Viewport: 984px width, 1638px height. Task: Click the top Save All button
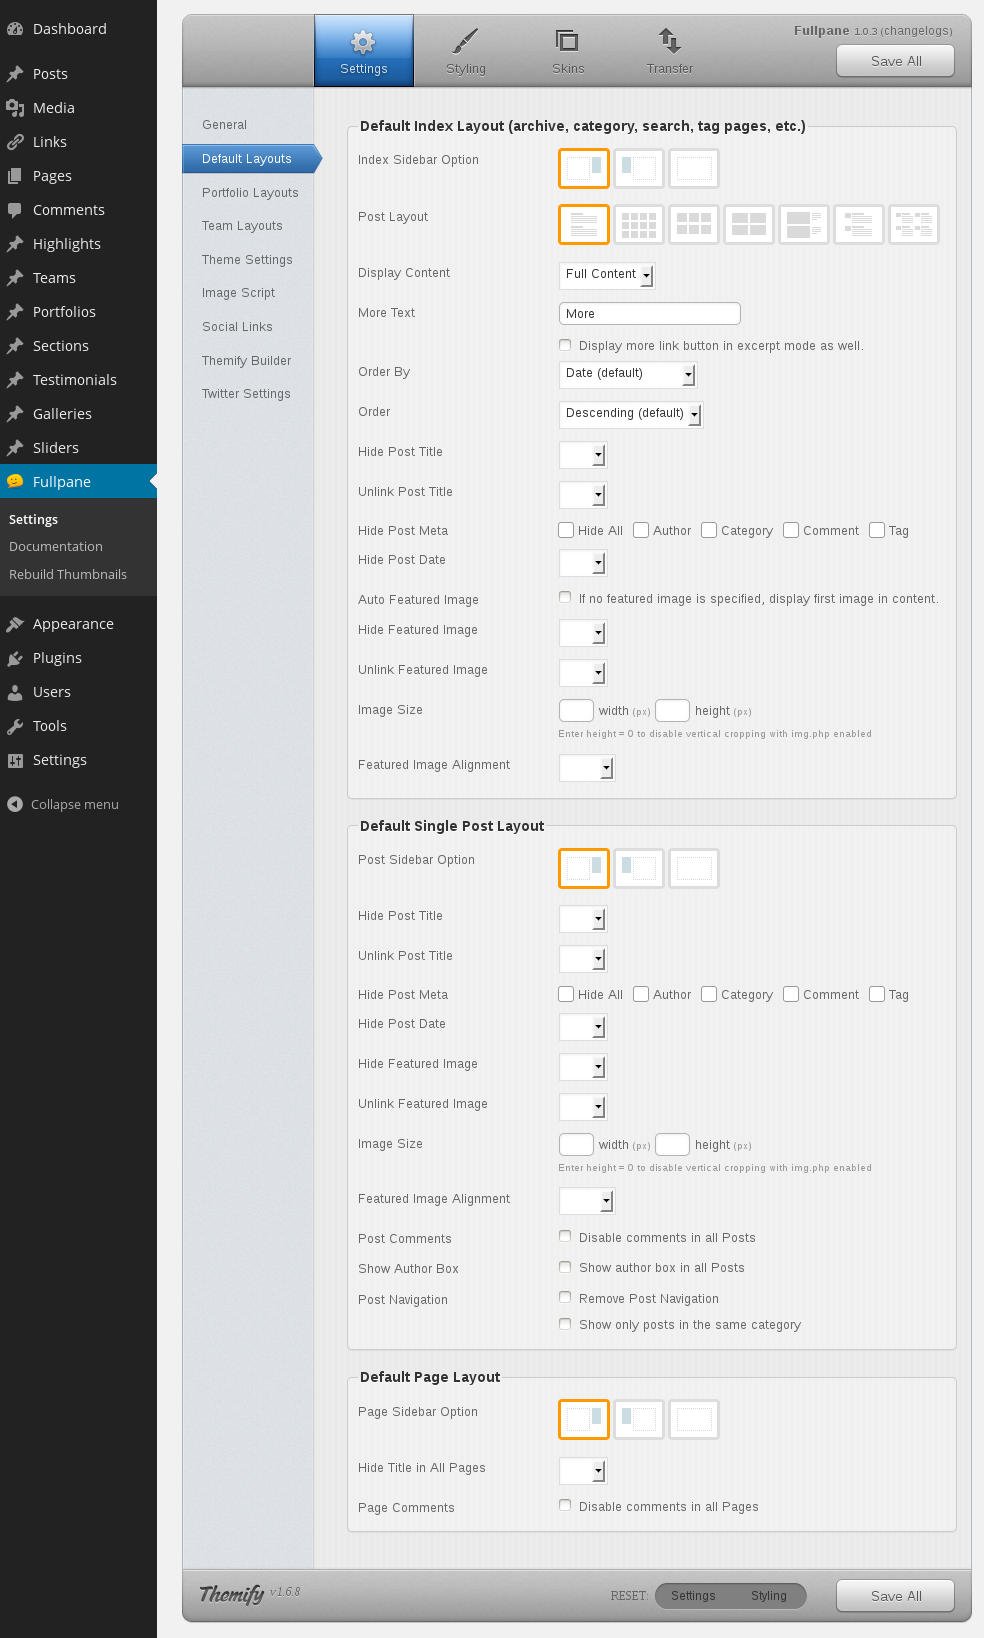point(895,61)
